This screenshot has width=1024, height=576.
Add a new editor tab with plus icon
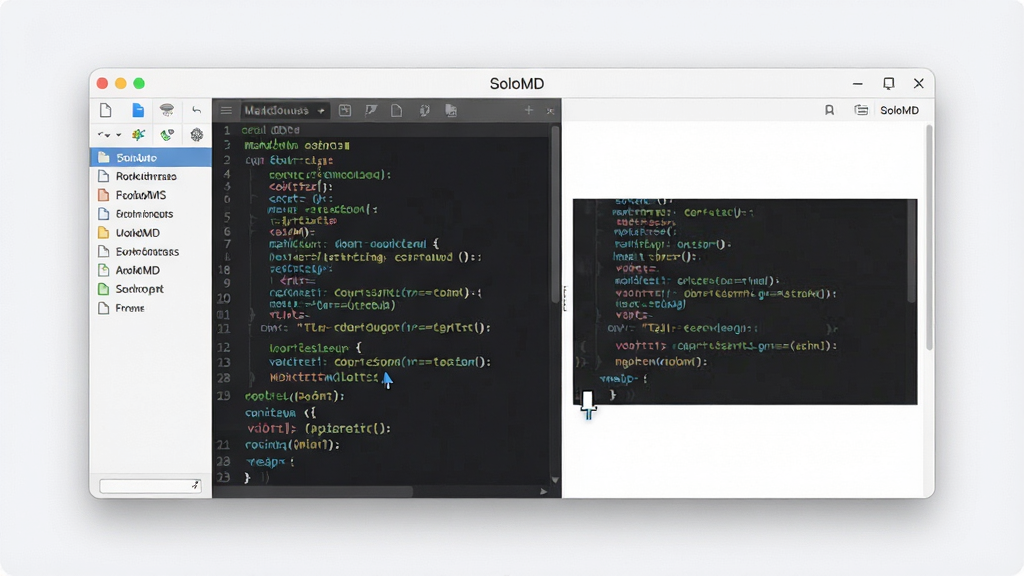coord(528,110)
